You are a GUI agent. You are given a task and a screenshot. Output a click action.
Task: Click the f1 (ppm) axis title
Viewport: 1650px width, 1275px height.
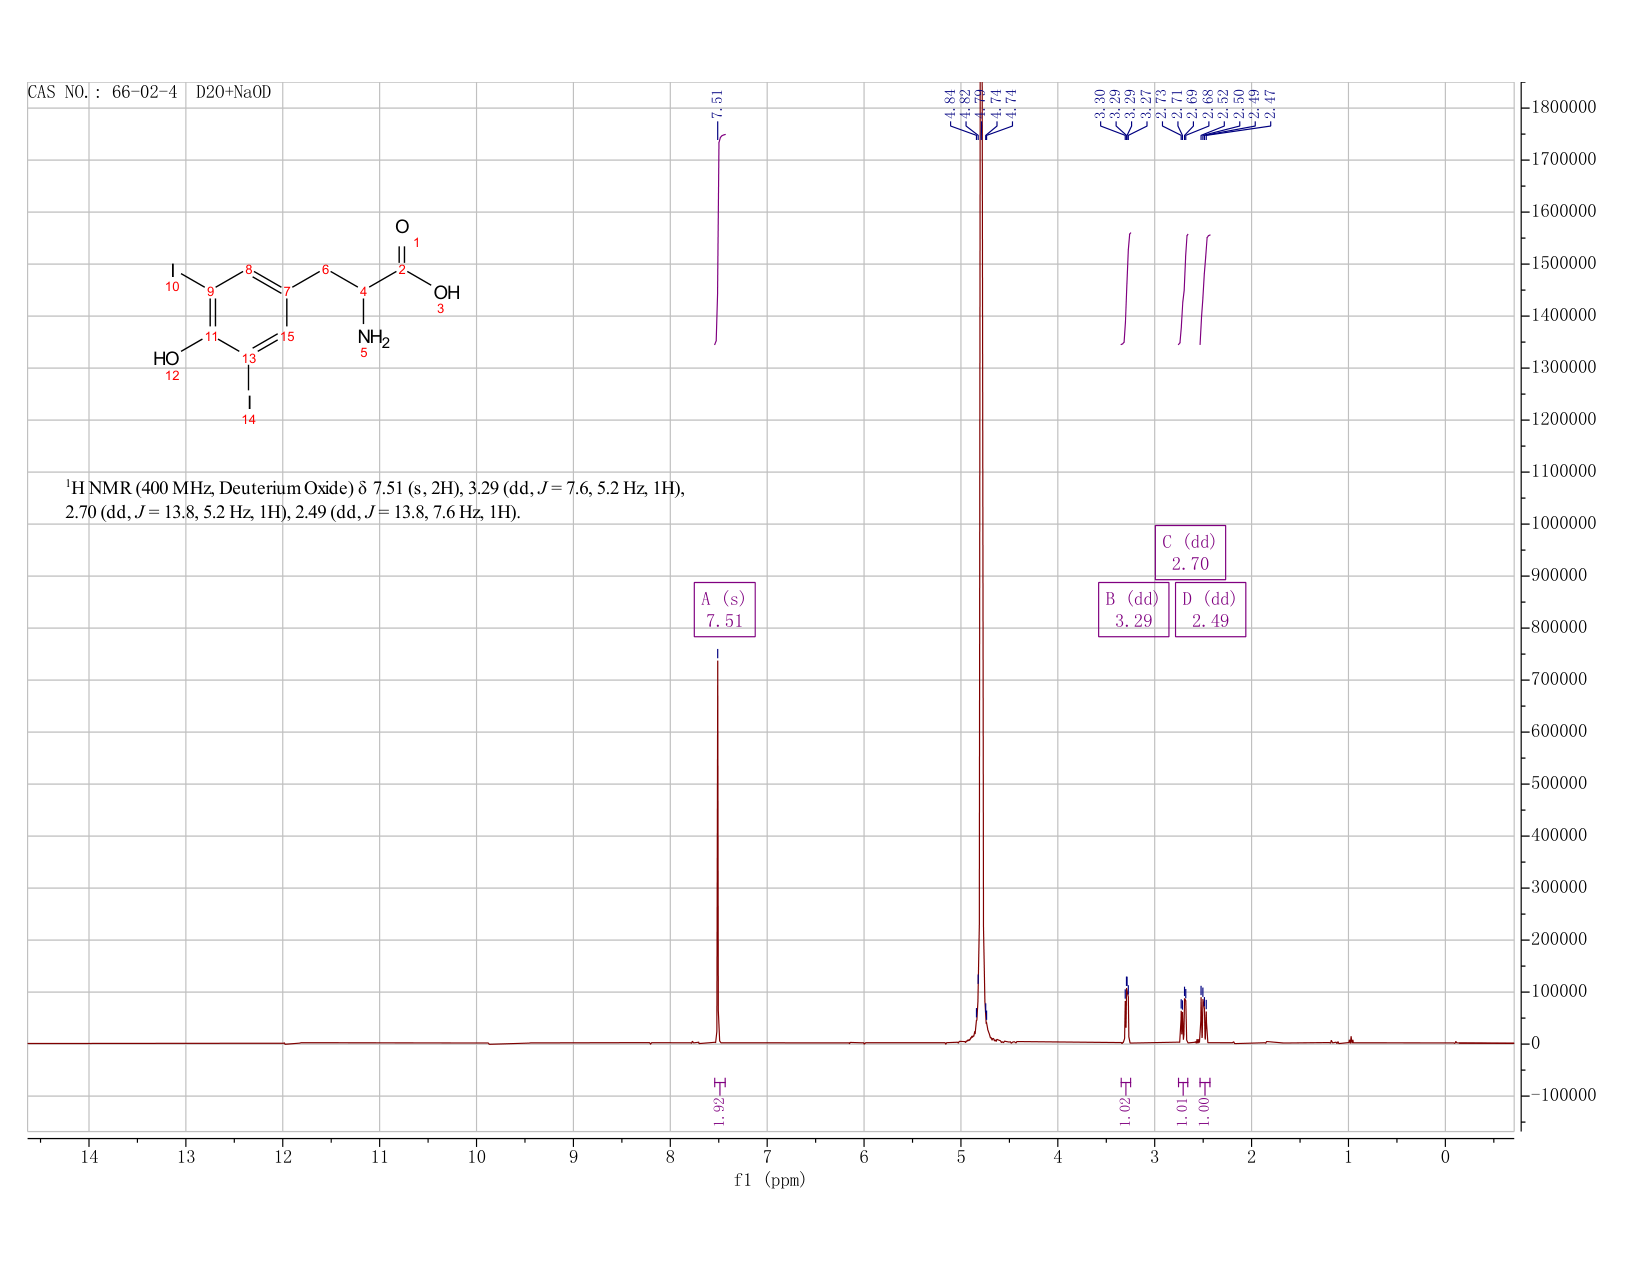[770, 1180]
